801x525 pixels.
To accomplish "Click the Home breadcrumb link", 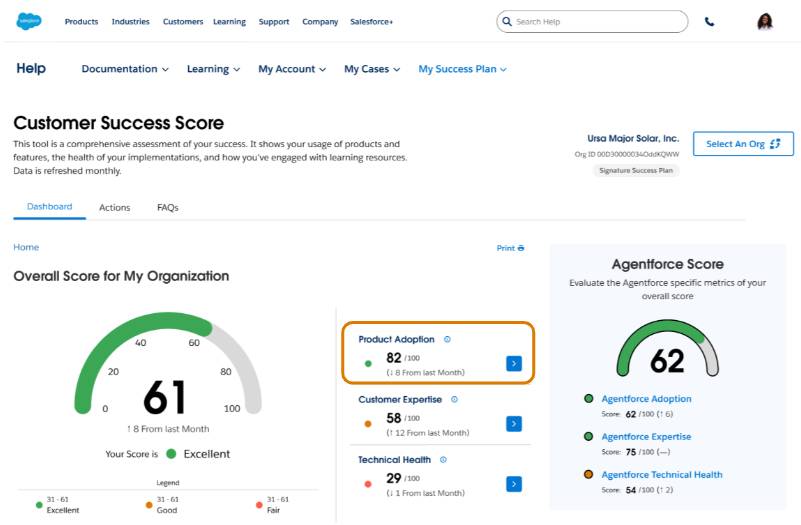I will click(x=26, y=247).
